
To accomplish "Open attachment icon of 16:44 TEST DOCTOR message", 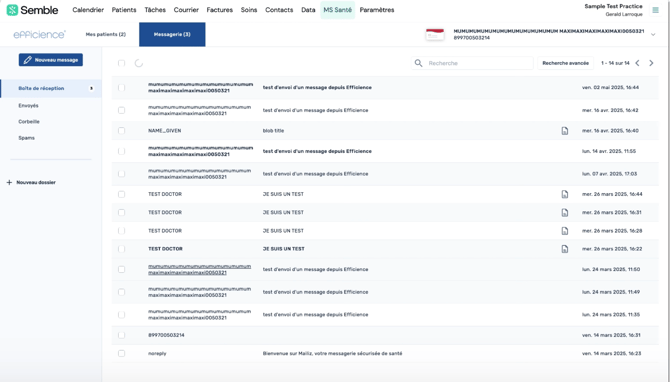I will [x=565, y=194].
